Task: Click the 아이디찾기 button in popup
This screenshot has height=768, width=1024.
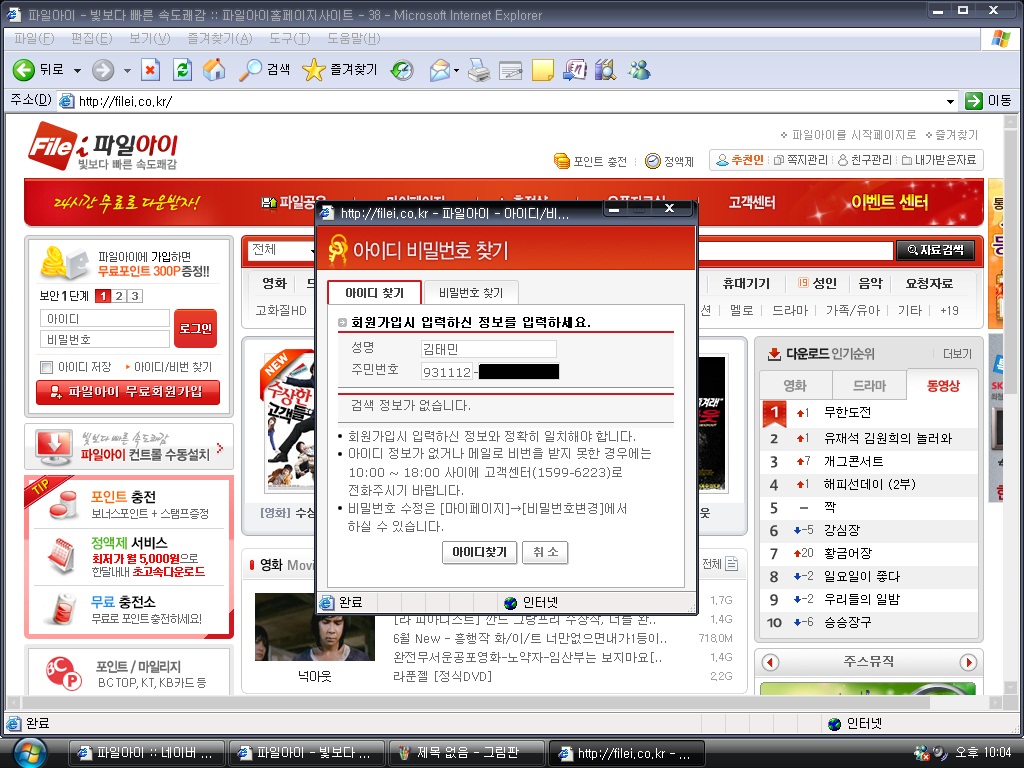Action: tap(479, 552)
